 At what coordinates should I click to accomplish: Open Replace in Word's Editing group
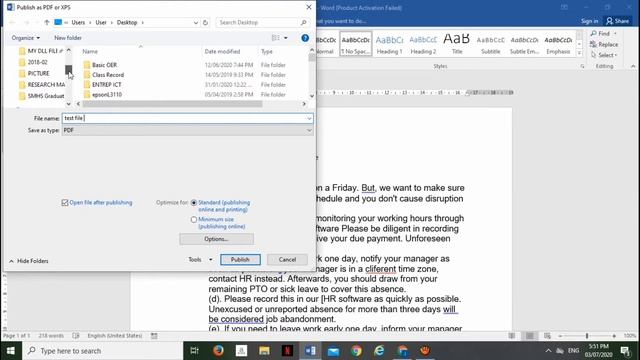click(604, 44)
